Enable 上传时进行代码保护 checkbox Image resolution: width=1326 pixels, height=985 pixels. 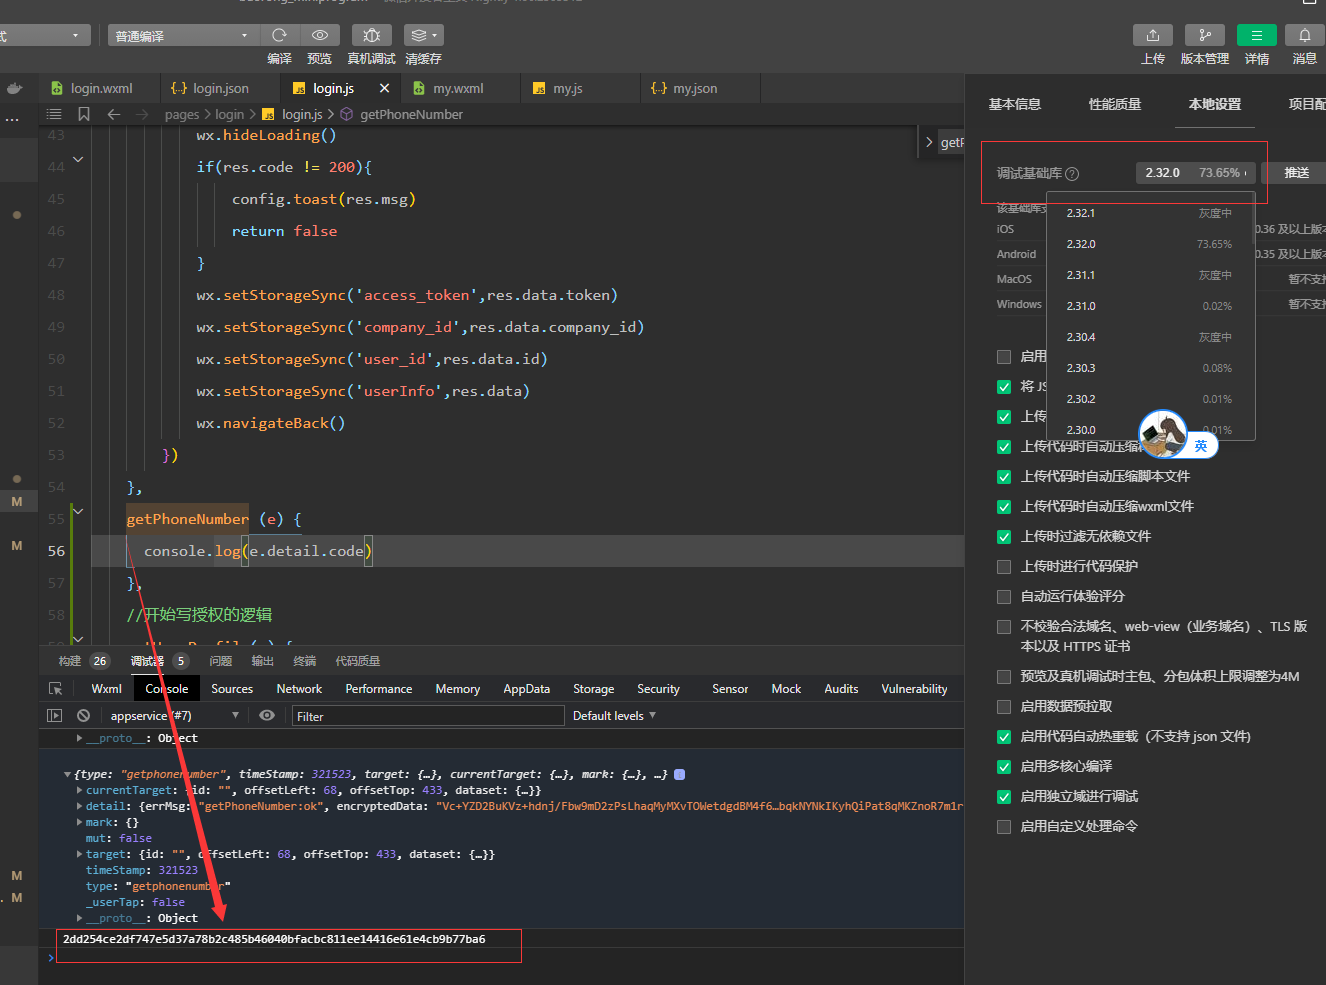tap(1004, 567)
